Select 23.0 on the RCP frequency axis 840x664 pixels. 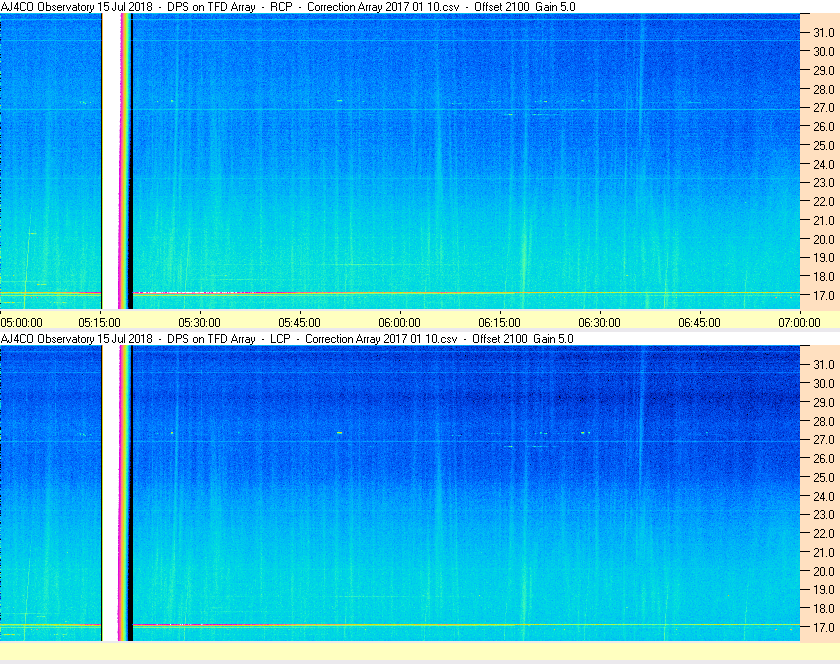[x=824, y=183]
